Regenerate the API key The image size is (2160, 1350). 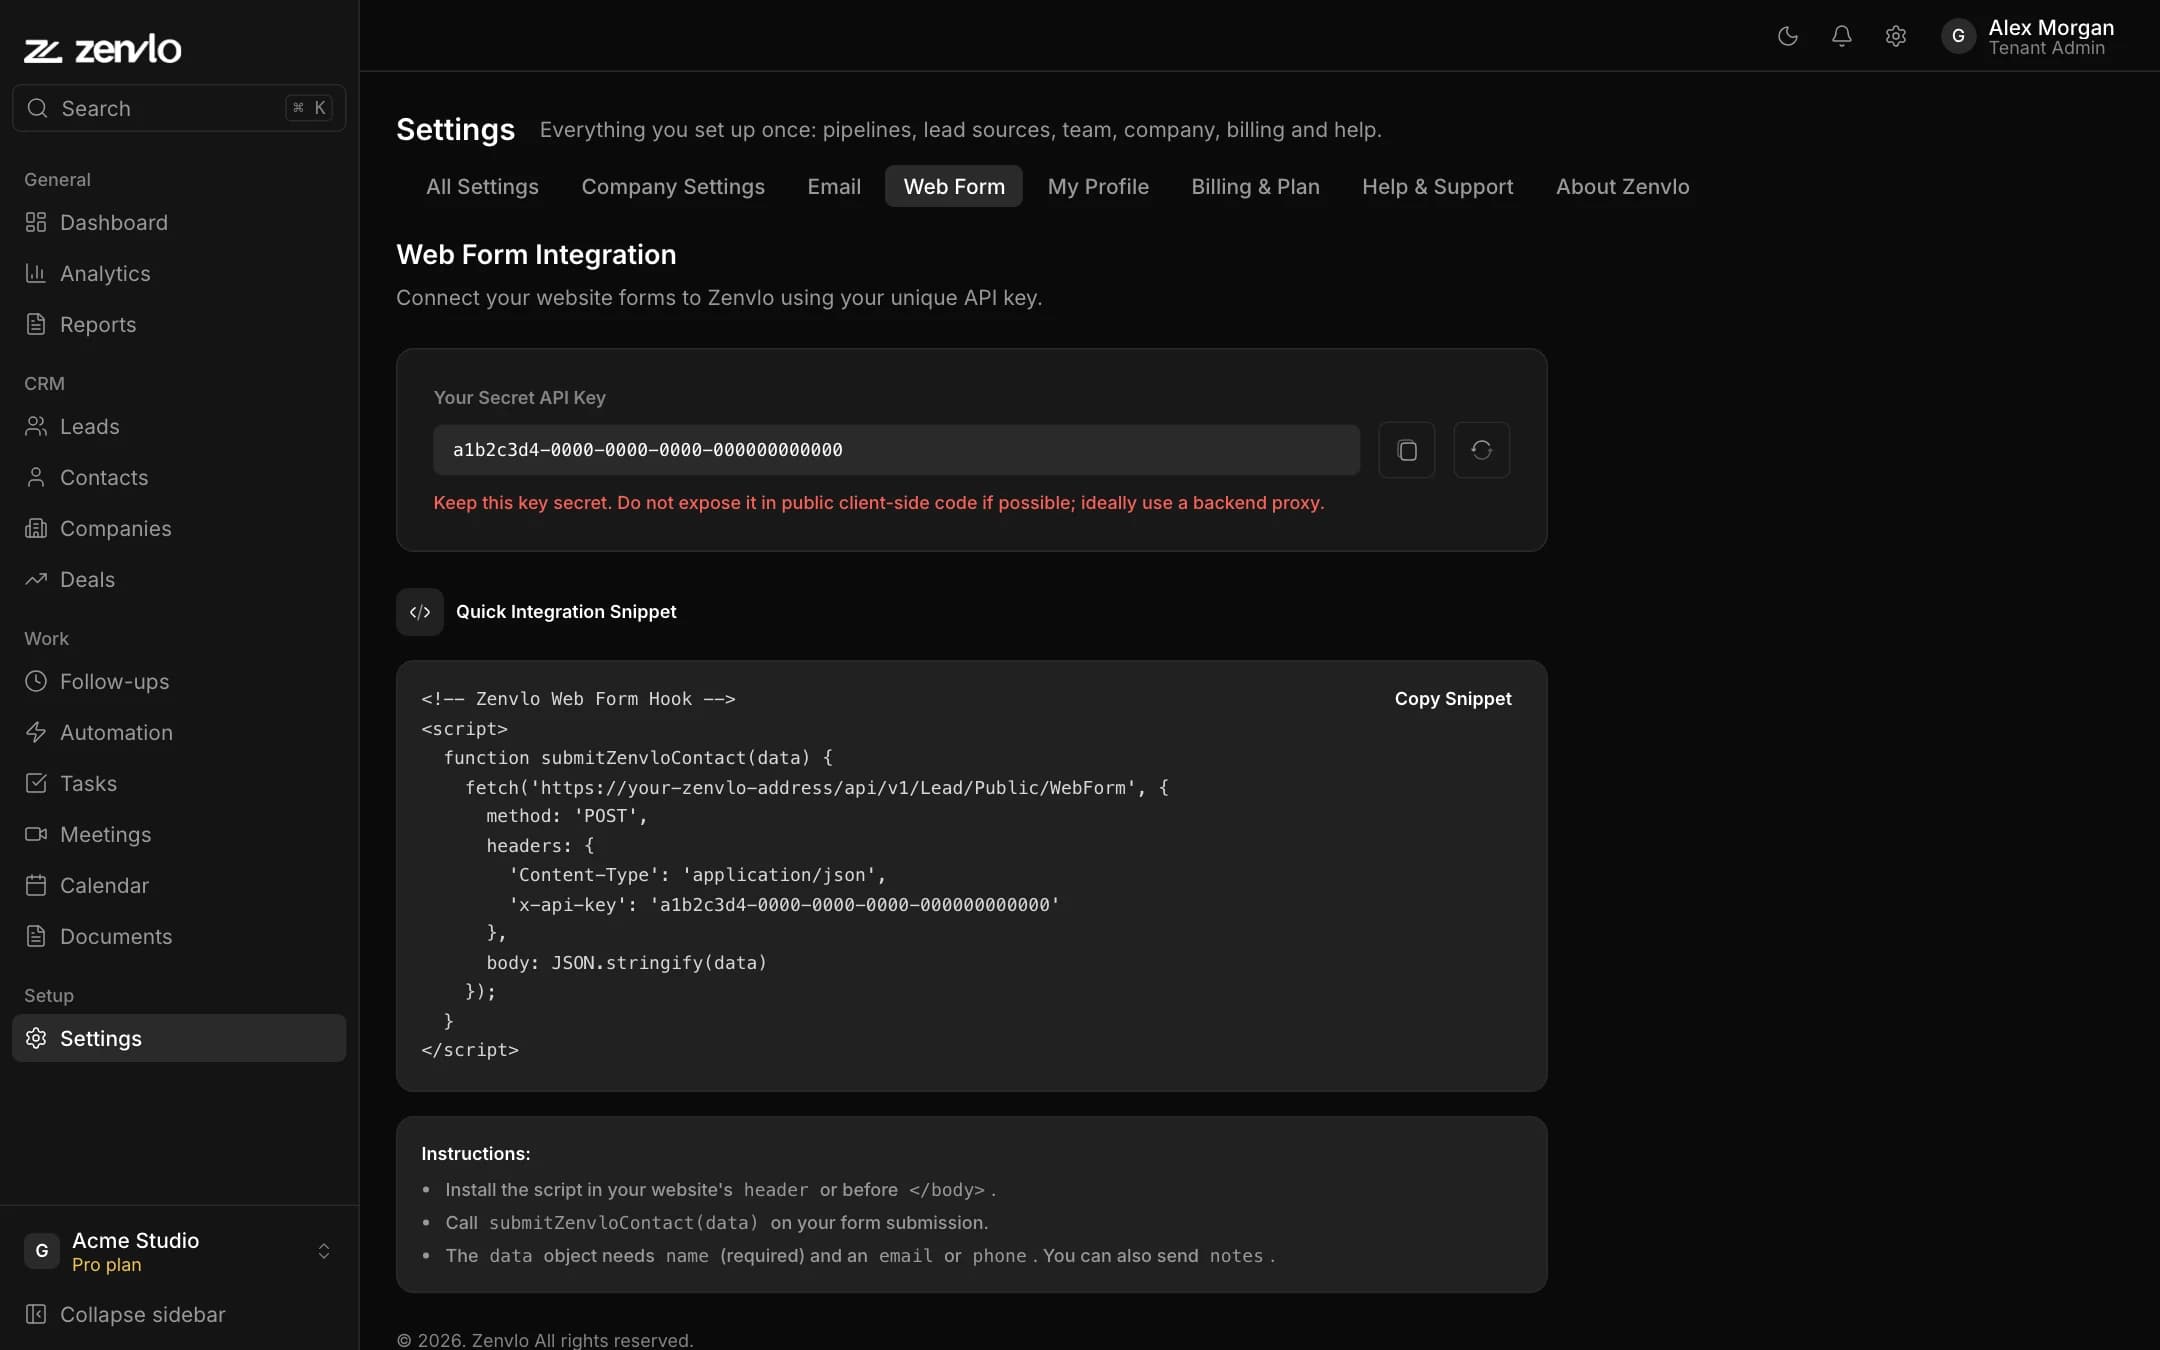(1481, 450)
